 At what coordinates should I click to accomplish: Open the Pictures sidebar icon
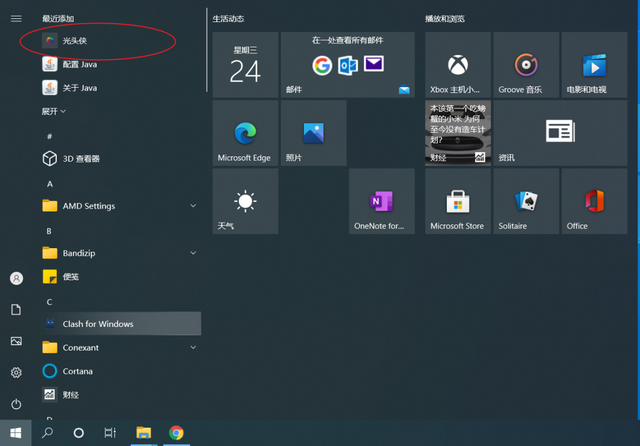tap(16, 341)
